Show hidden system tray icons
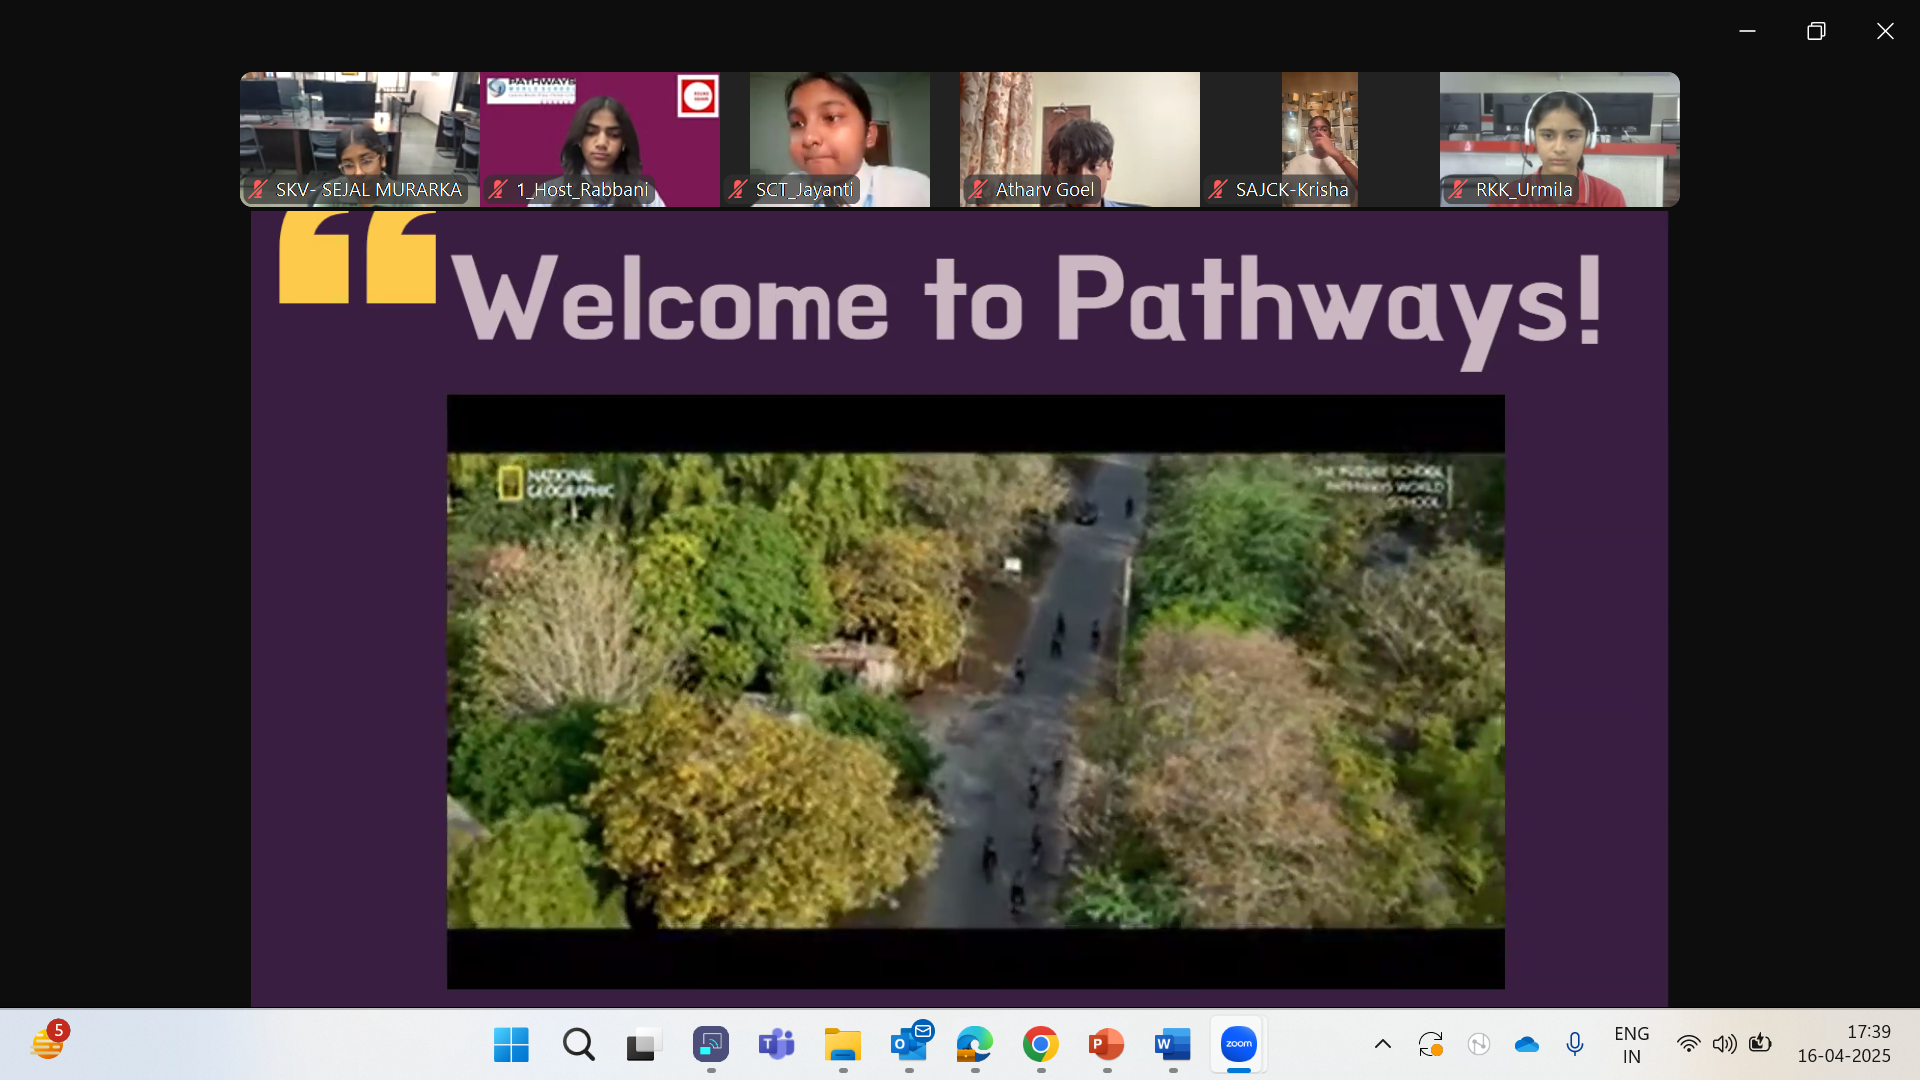The height and width of the screenshot is (1080, 1920). pos(1382,1044)
